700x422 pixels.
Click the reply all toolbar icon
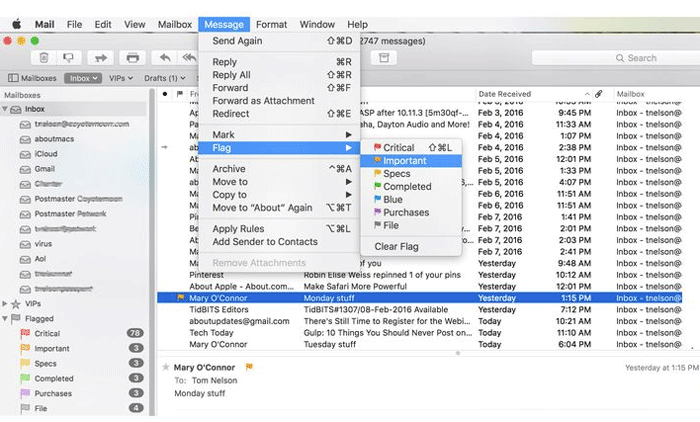188,58
